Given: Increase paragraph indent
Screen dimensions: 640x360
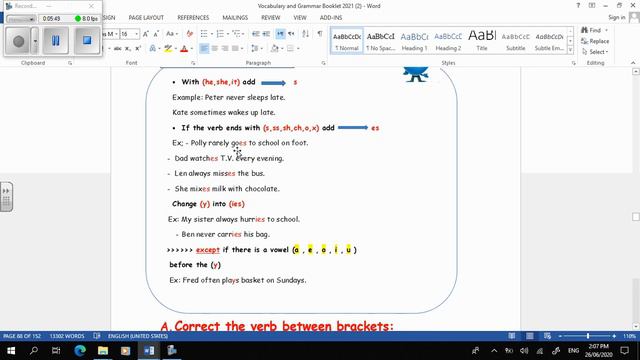Looking at the screenshot, I should click(x=266, y=34).
